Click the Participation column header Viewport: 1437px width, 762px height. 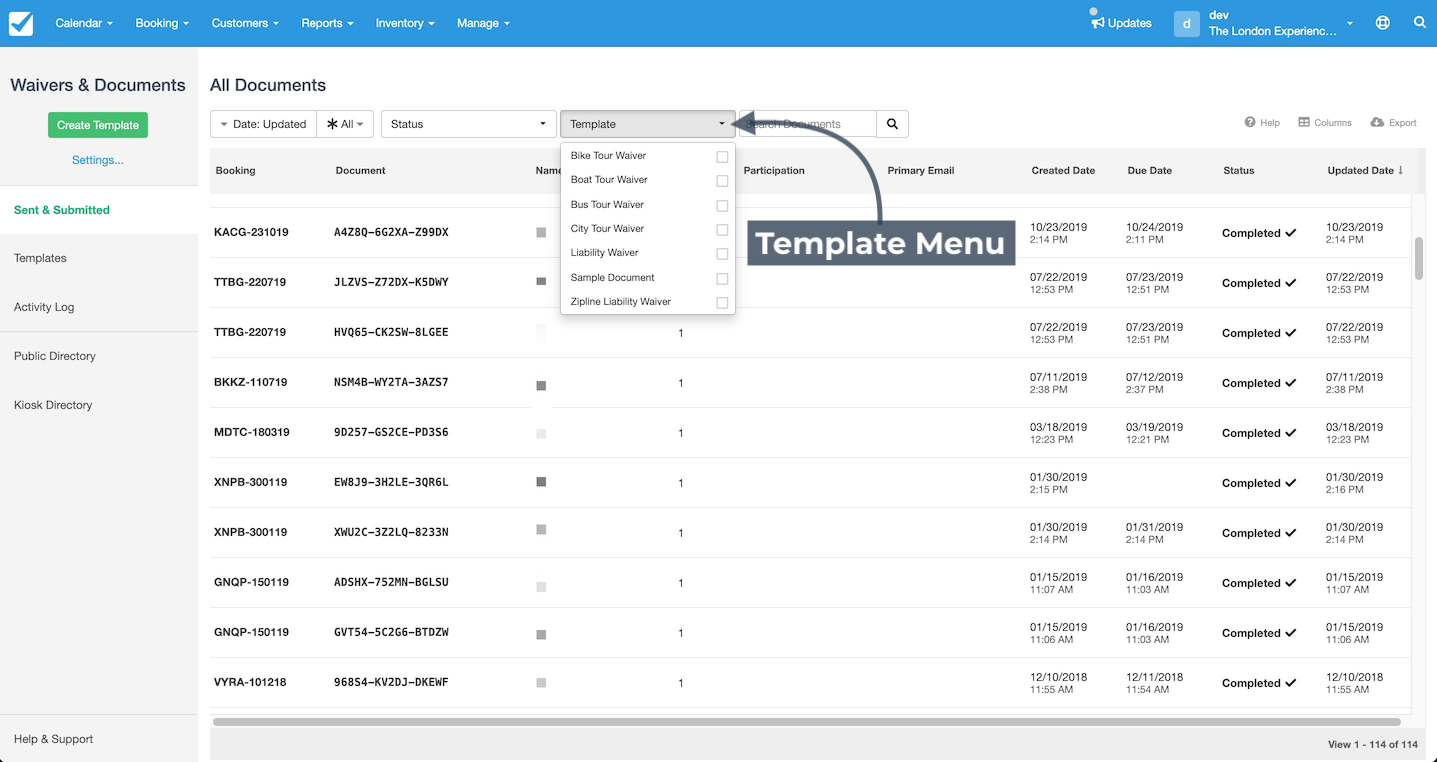[774, 170]
